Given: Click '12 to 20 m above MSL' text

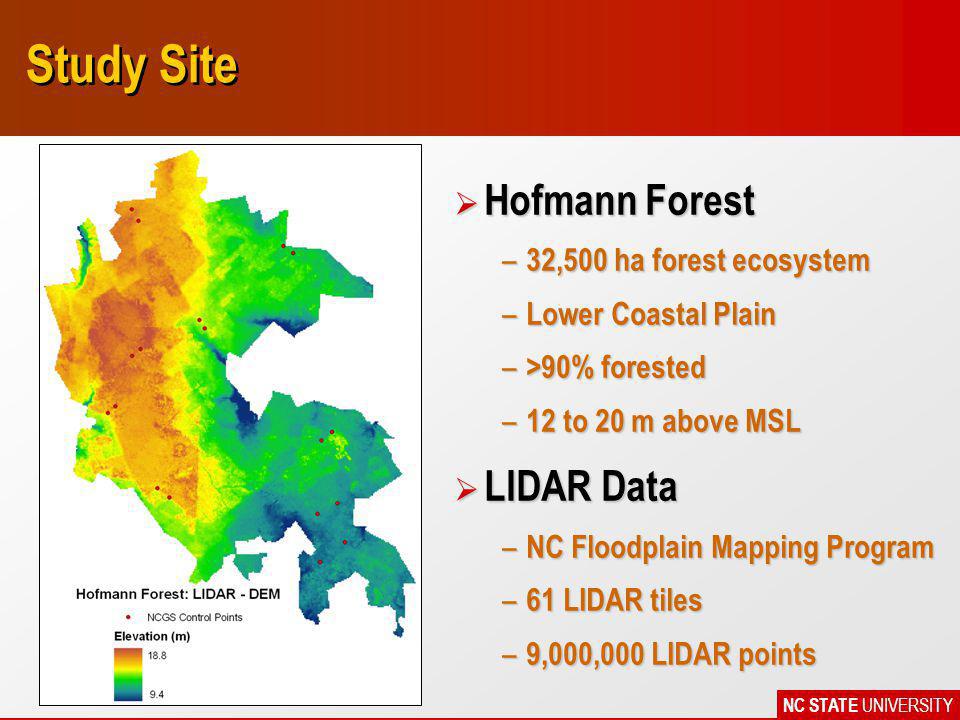Looking at the screenshot, I should pos(663,421).
